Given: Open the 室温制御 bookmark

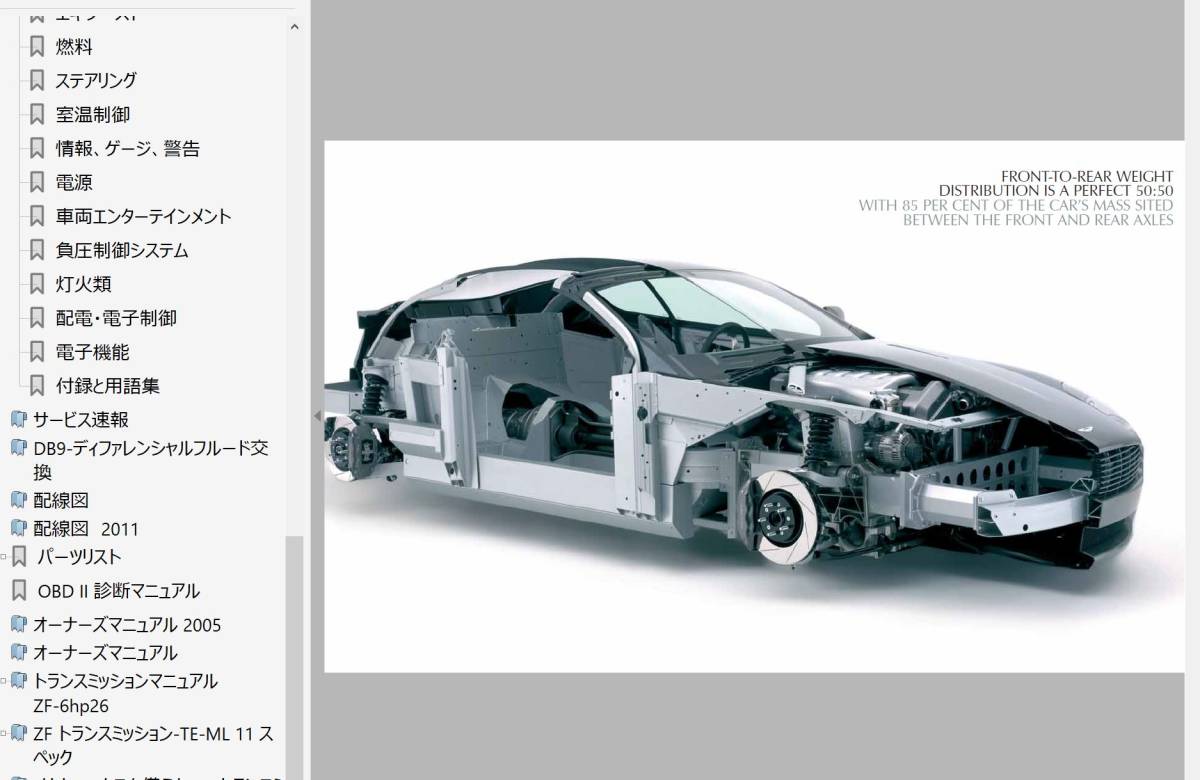Looking at the screenshot, I should [93, 114].
